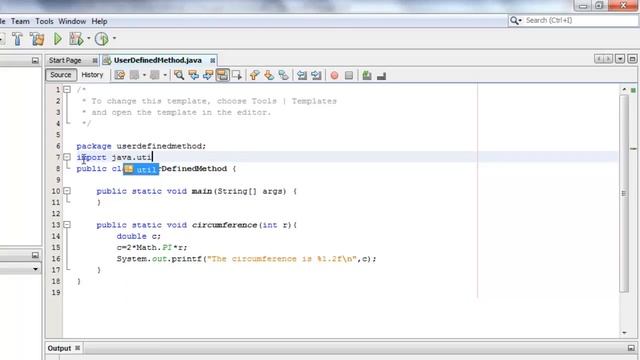The height and width of the screenshot is (360, 640).
Task: Collapse the import fold at line 7
Action: (x=67, y=157)
